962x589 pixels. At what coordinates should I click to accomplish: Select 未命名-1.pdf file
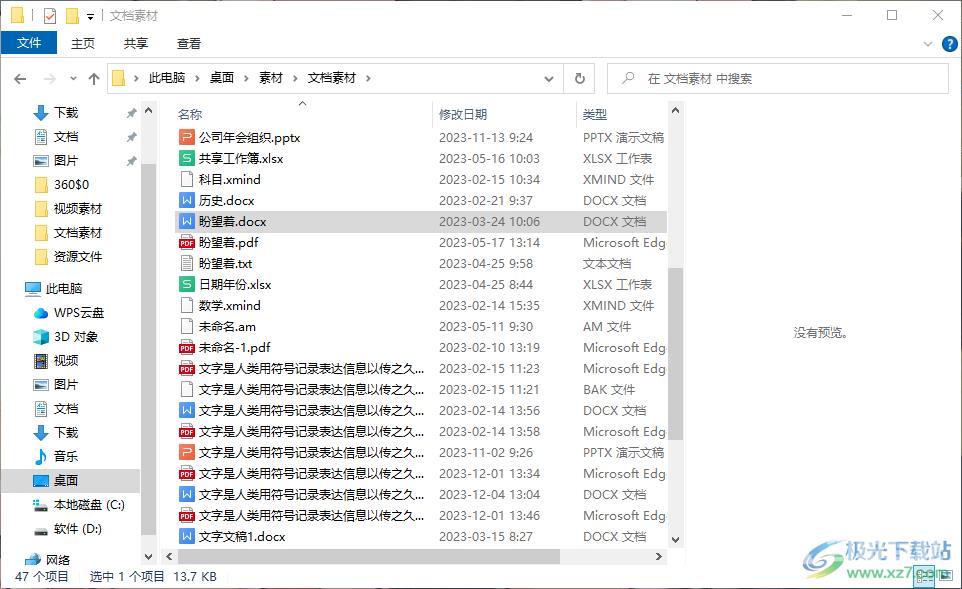click(x=234, y=347)
